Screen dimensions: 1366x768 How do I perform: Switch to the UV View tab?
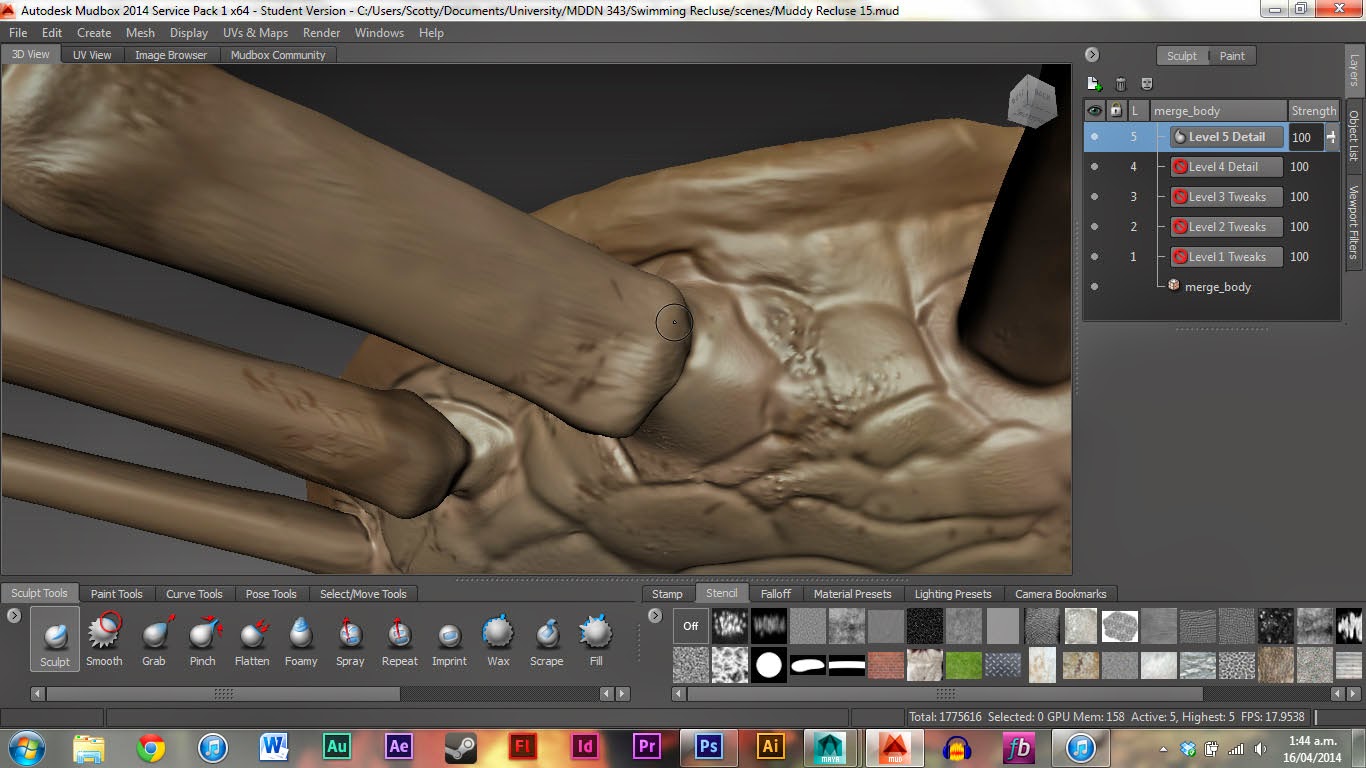(92, 55)
